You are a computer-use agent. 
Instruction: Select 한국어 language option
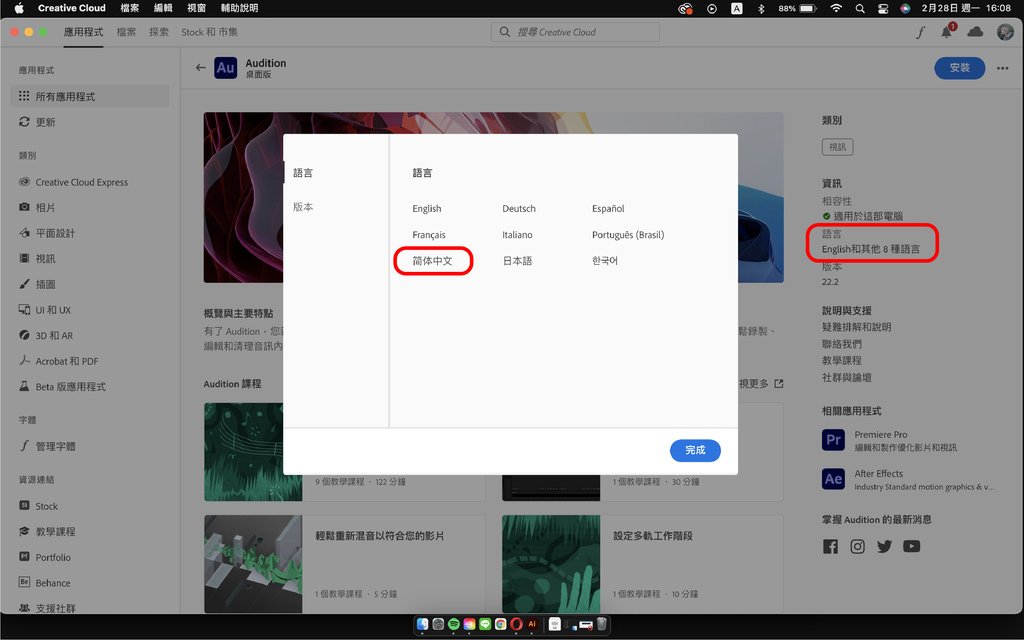pyautogui.click(x=605, y=261)
